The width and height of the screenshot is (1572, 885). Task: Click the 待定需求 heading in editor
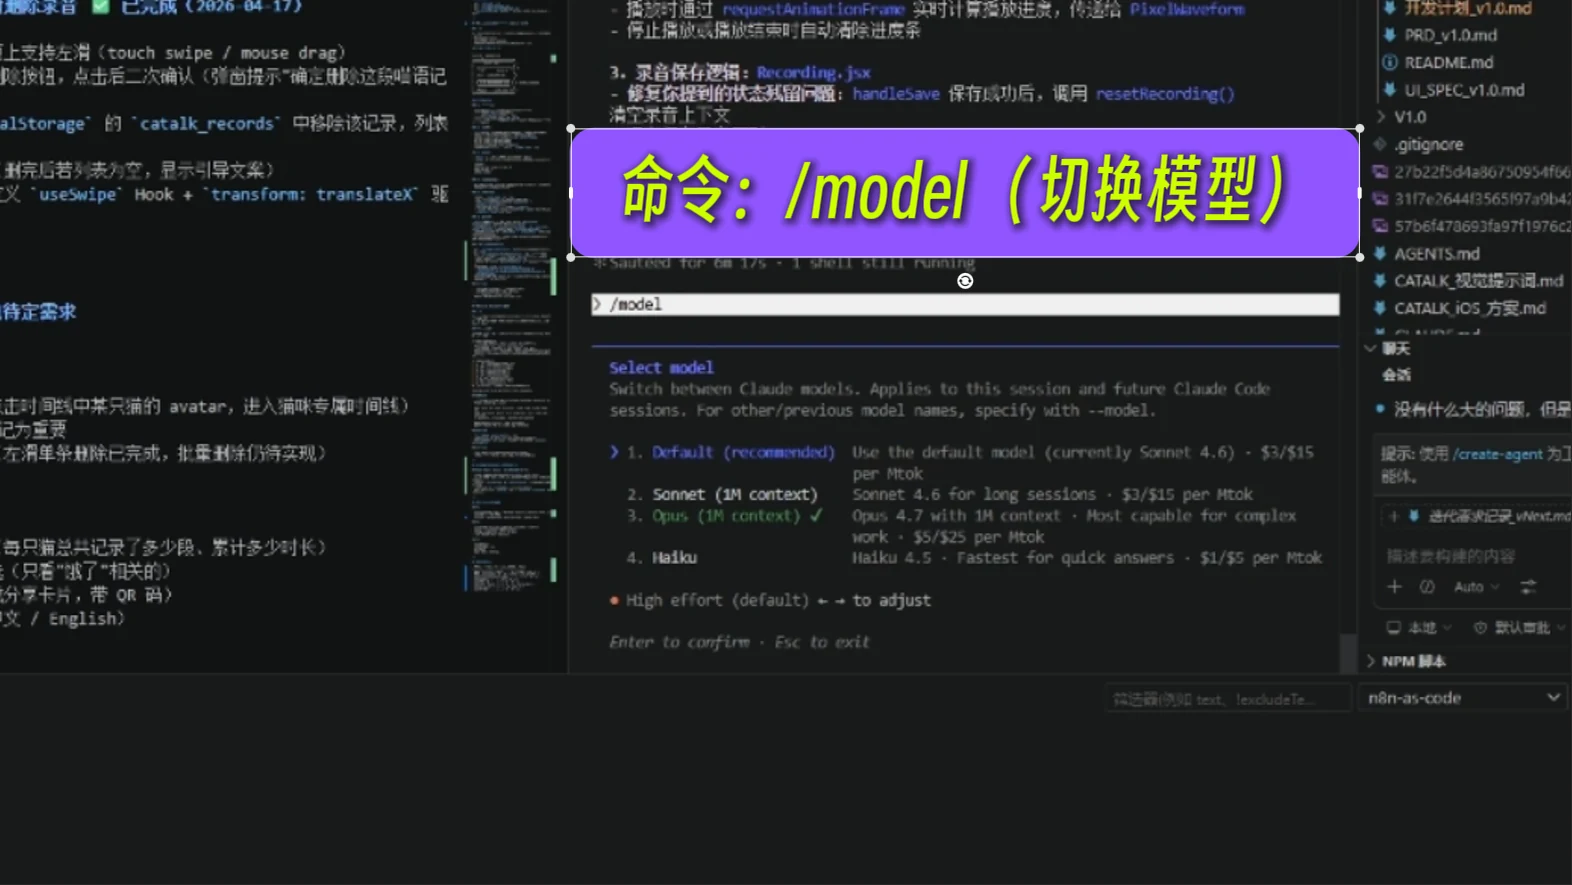pyautogui.click(x=38, y=312)
